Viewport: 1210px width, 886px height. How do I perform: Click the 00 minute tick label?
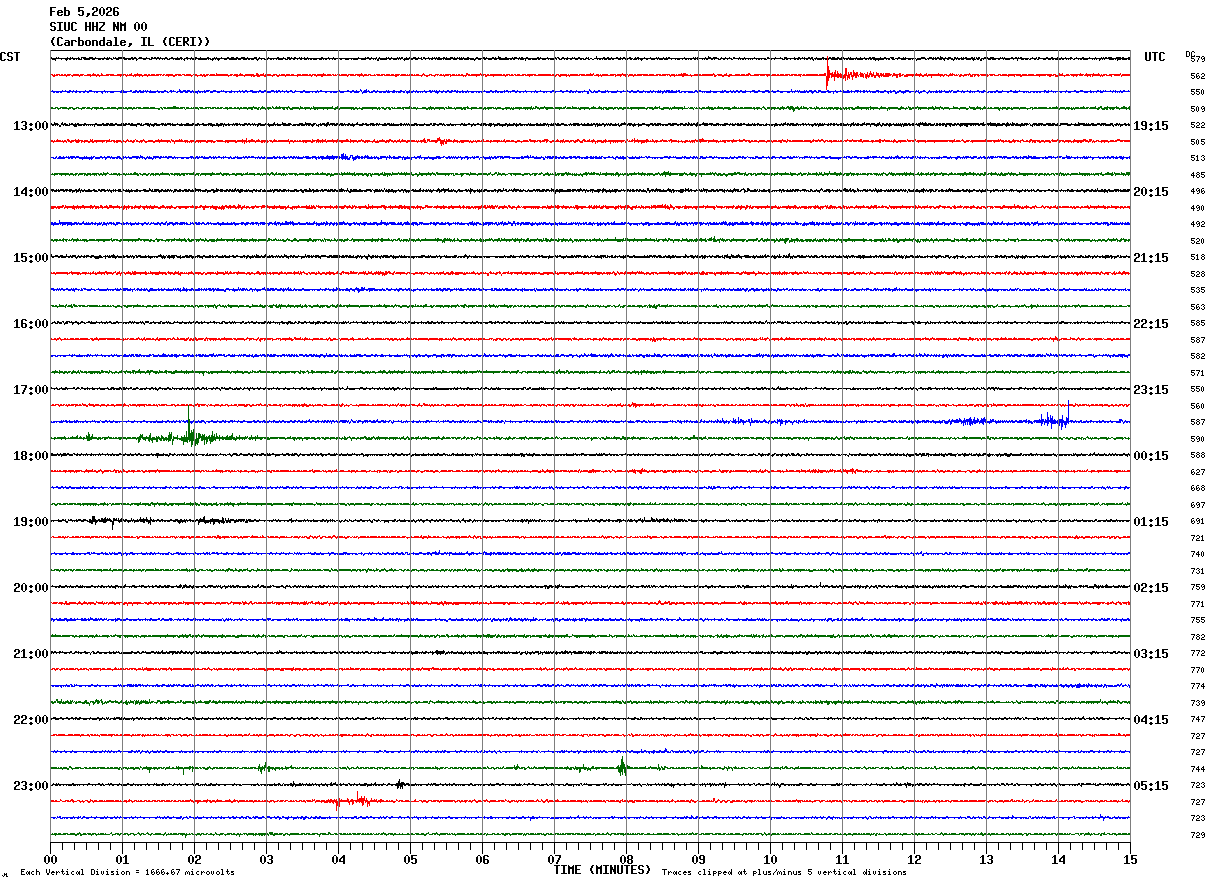50,859
